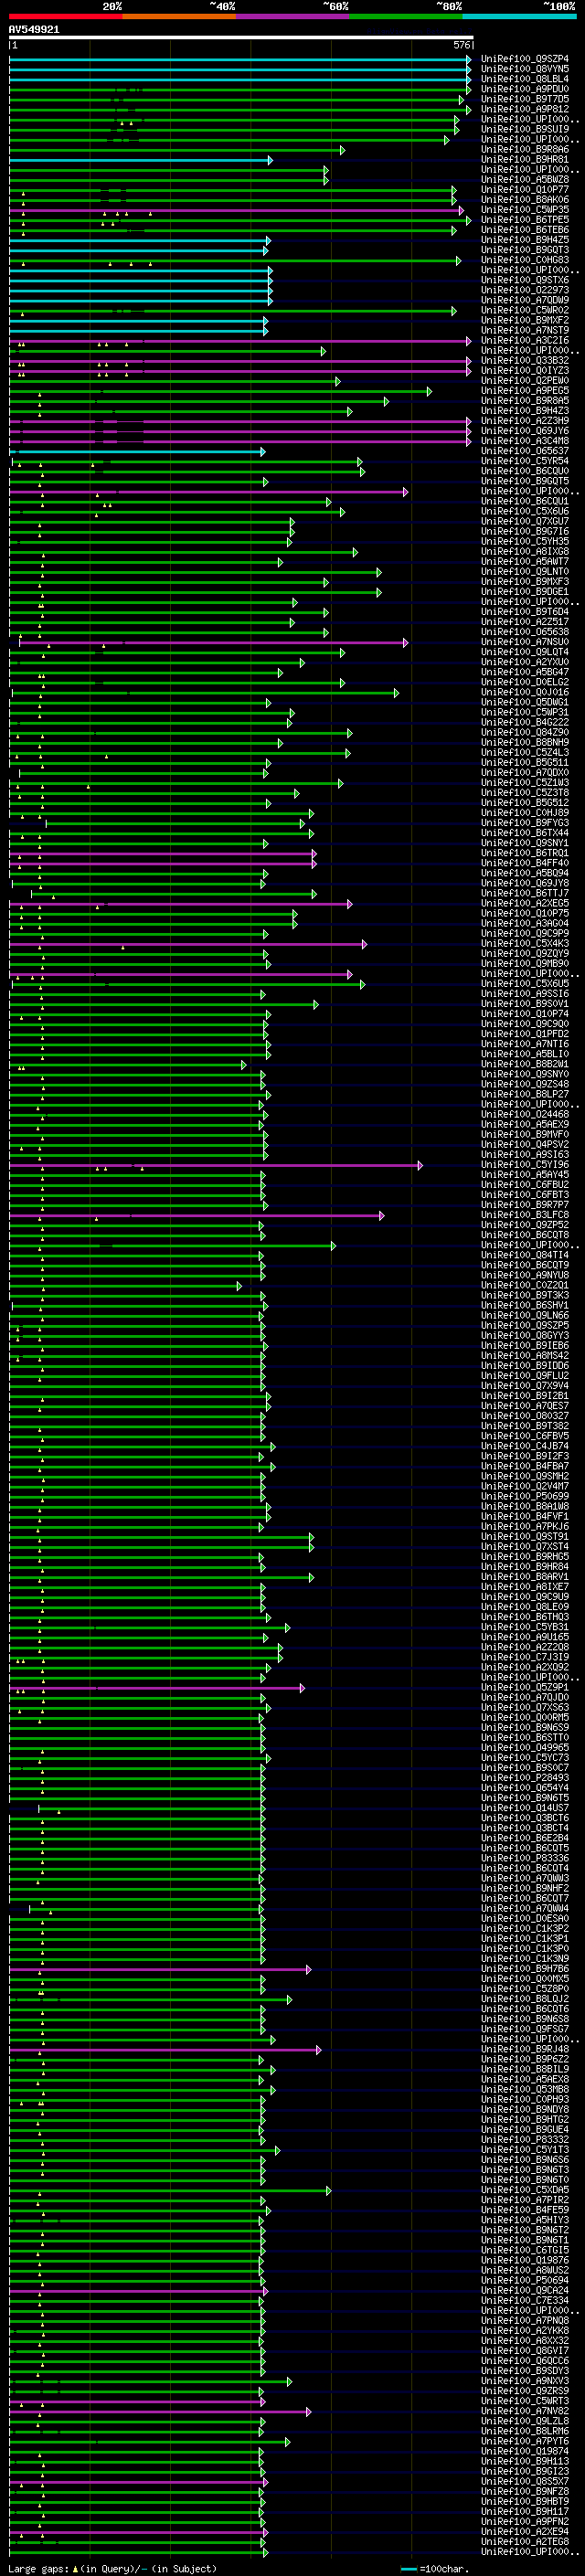This screenshot has width=585, height=2576.
Task: Click the cyan ~100% identity legend bar
Action: 519,16
